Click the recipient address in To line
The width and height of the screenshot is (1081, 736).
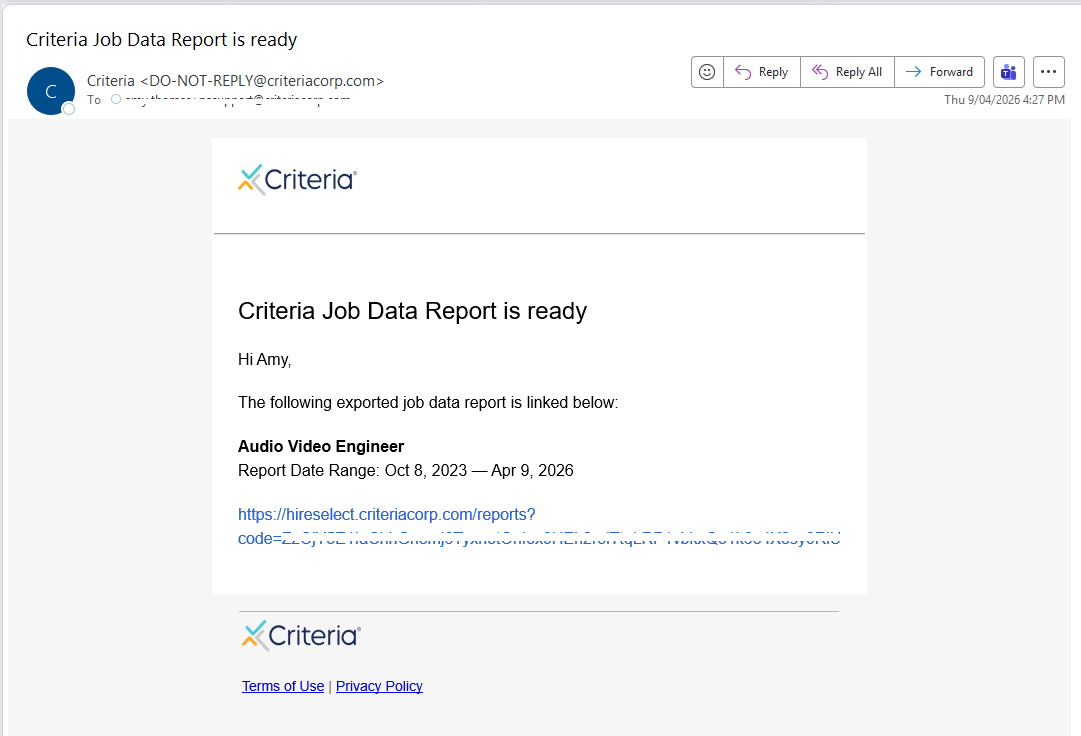237,99
